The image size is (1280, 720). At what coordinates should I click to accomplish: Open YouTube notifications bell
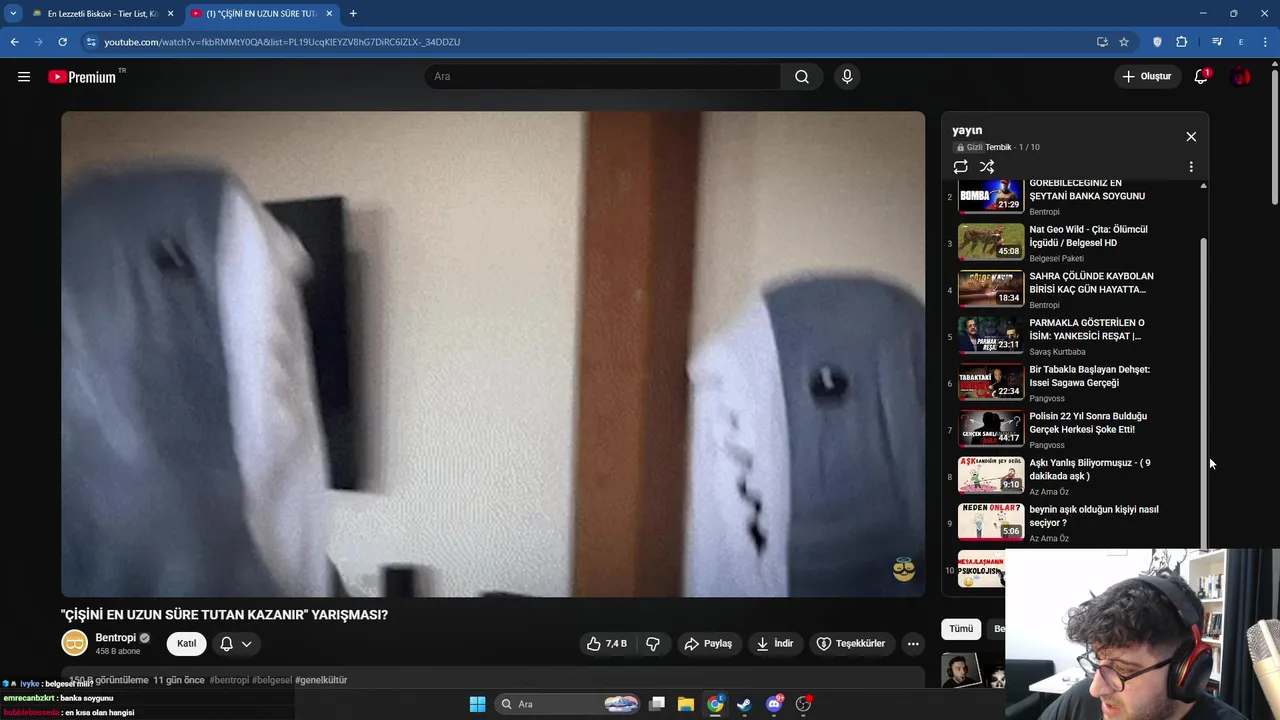(1201, 77)
